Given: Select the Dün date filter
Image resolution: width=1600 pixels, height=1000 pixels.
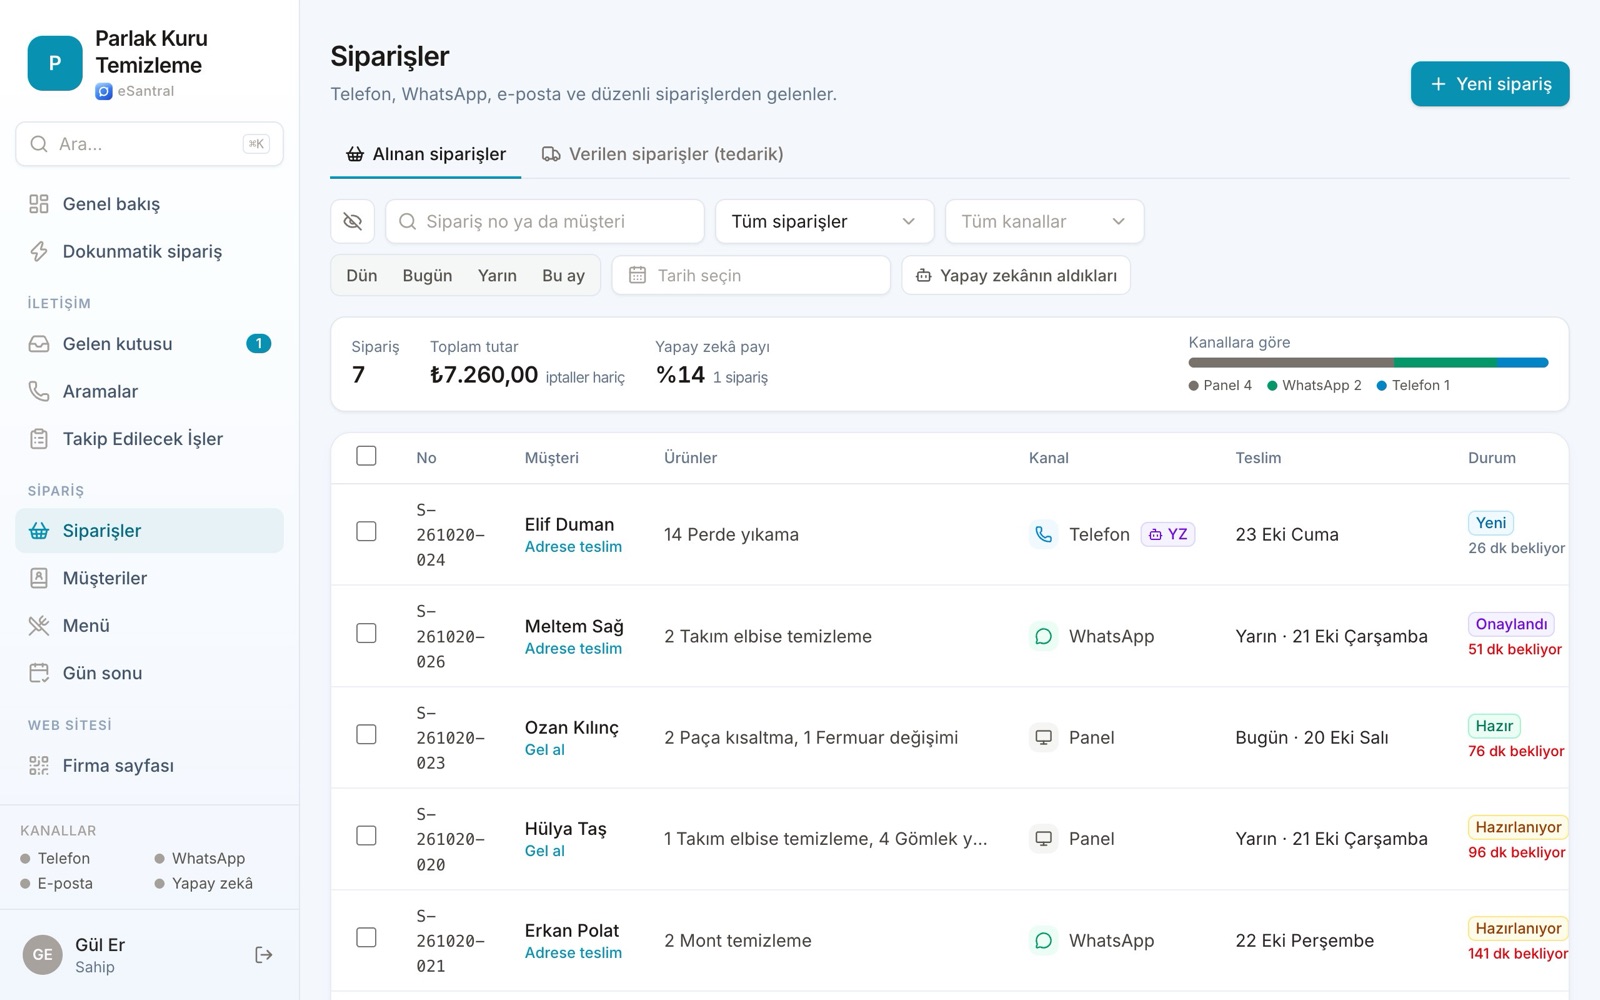Looking at the screenshot, I should (362, 275).
